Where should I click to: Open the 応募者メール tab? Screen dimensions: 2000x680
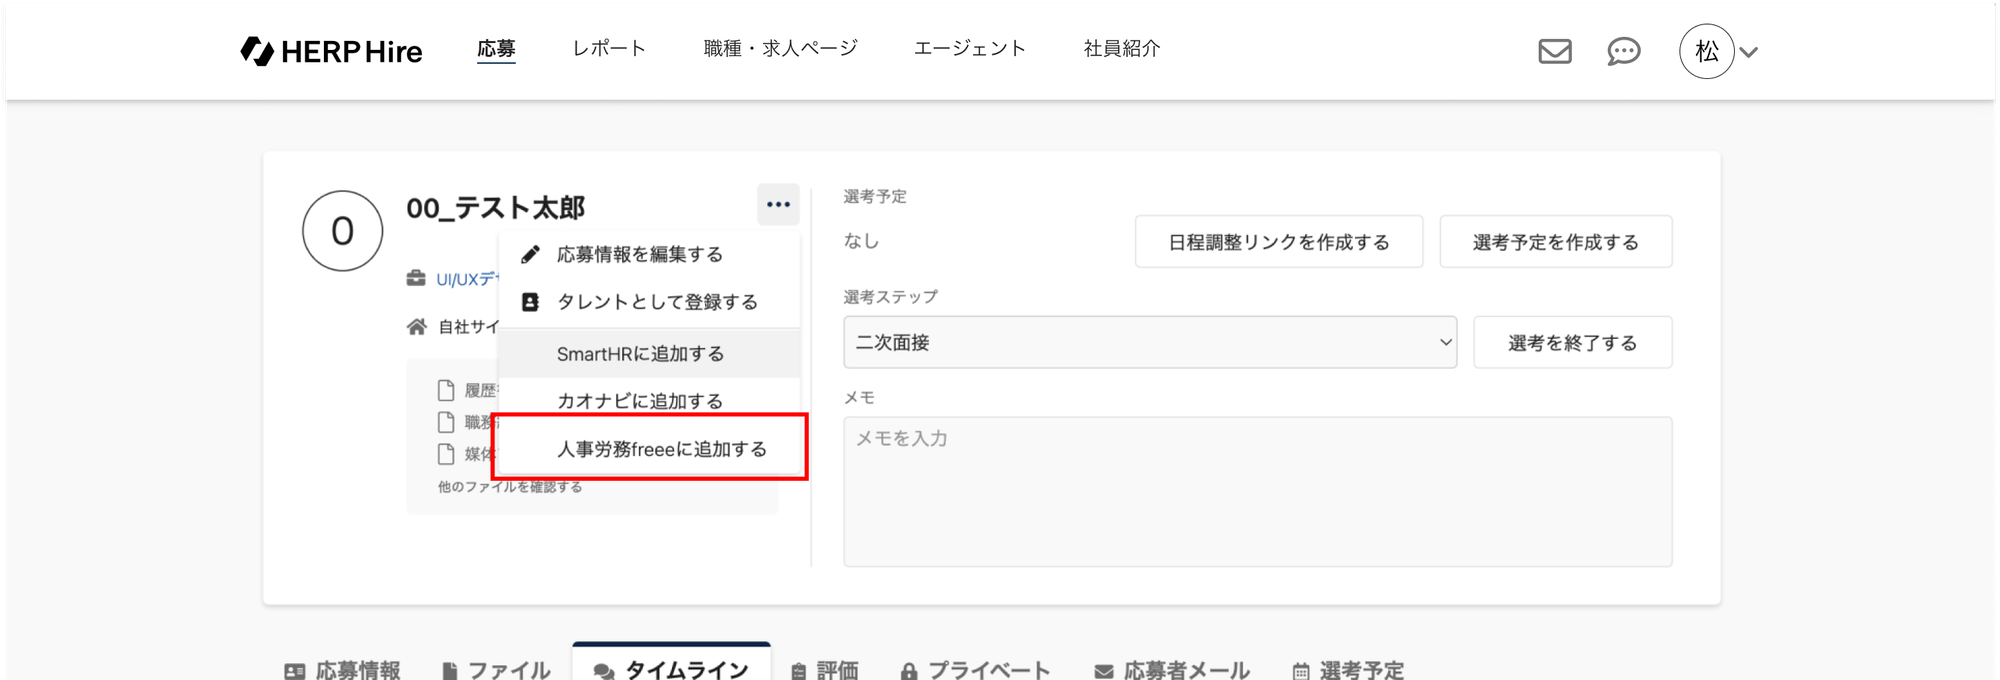[1172, 669]
